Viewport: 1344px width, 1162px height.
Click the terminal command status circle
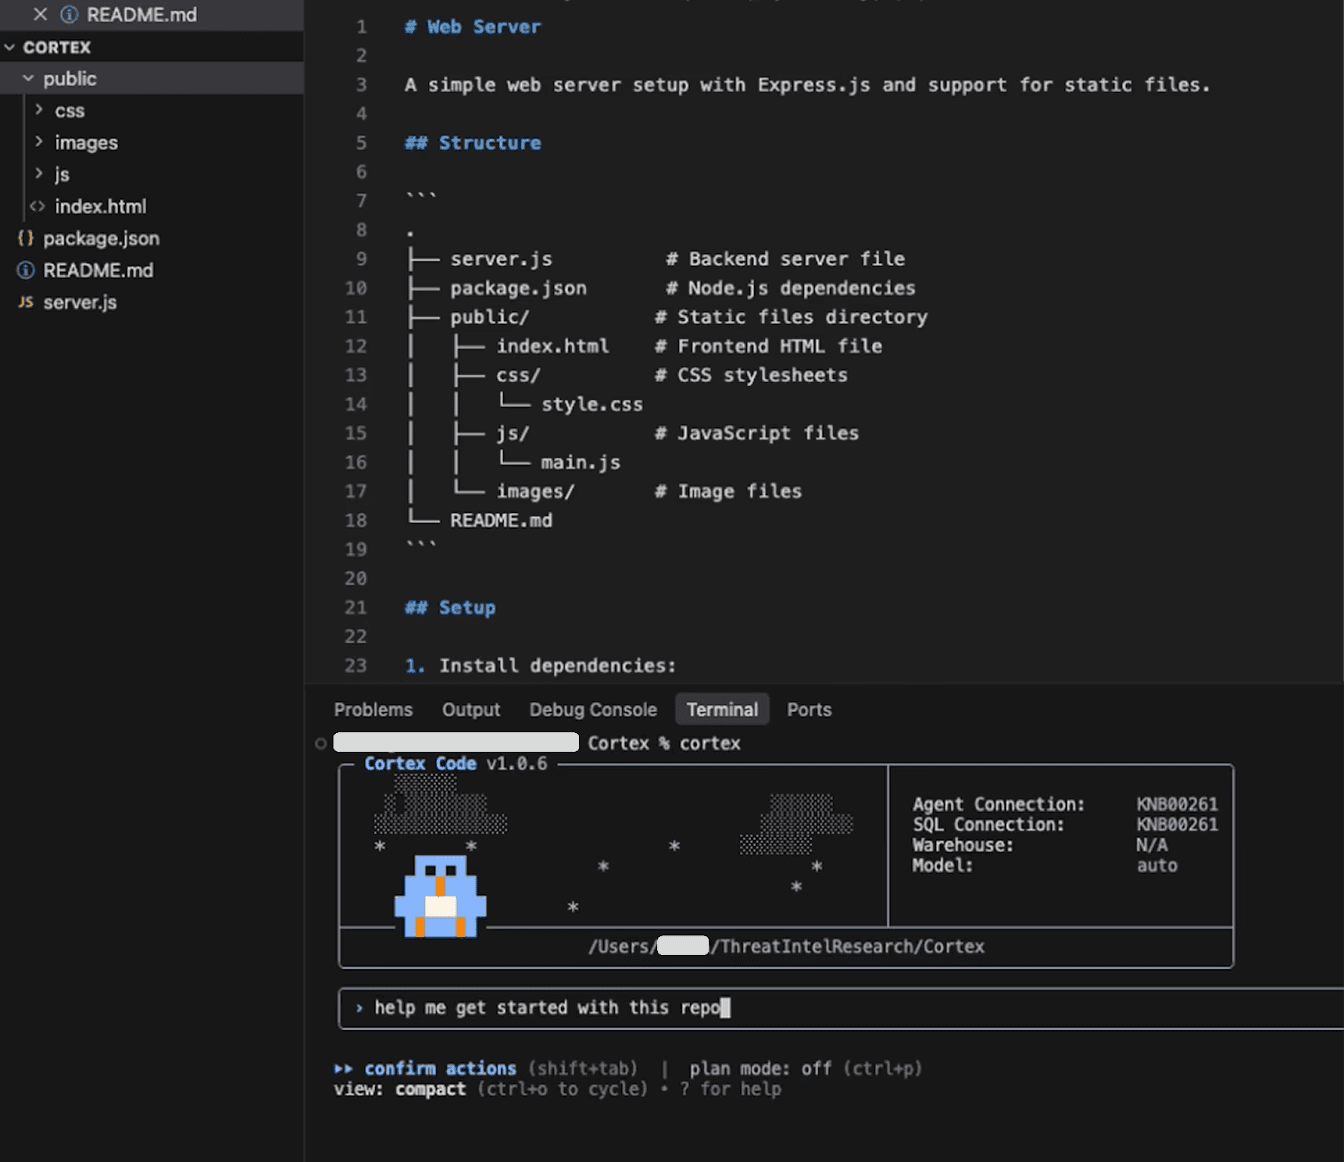[x=321, y=743]
